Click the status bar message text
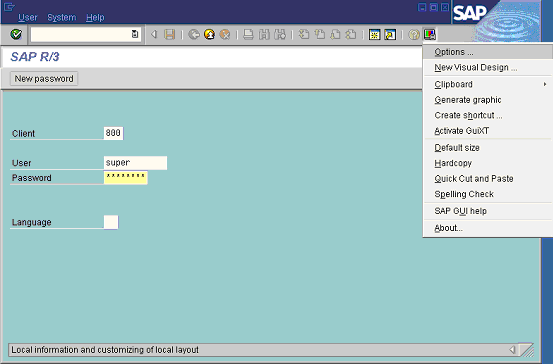Image resolution: width=553 pixels, height=364 pixels. point(105,350)
